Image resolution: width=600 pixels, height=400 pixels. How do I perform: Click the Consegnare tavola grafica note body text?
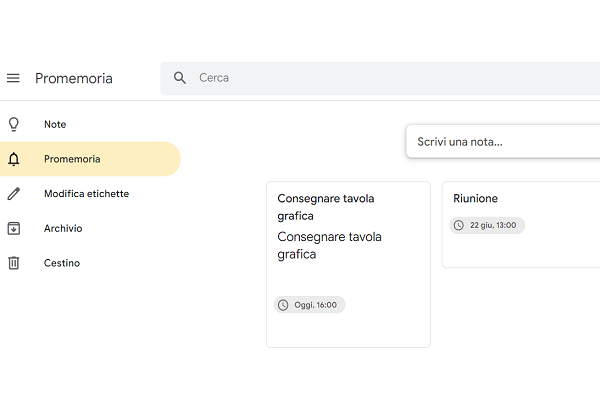[x=329, y=245]
